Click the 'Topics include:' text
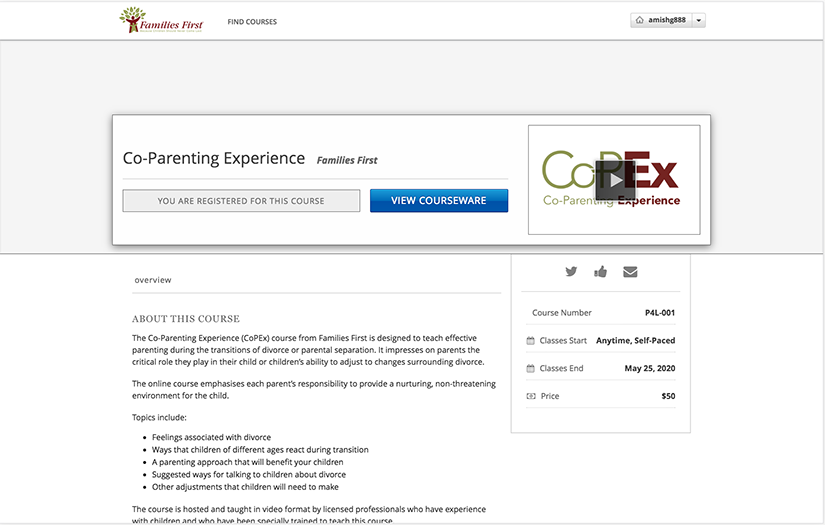 click(x=159, y=417)
